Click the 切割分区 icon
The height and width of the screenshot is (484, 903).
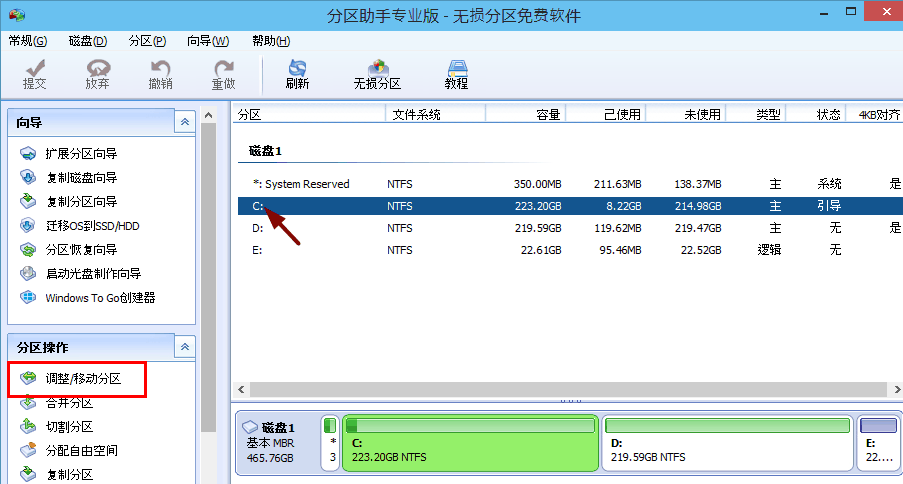(x=28, y=426)
